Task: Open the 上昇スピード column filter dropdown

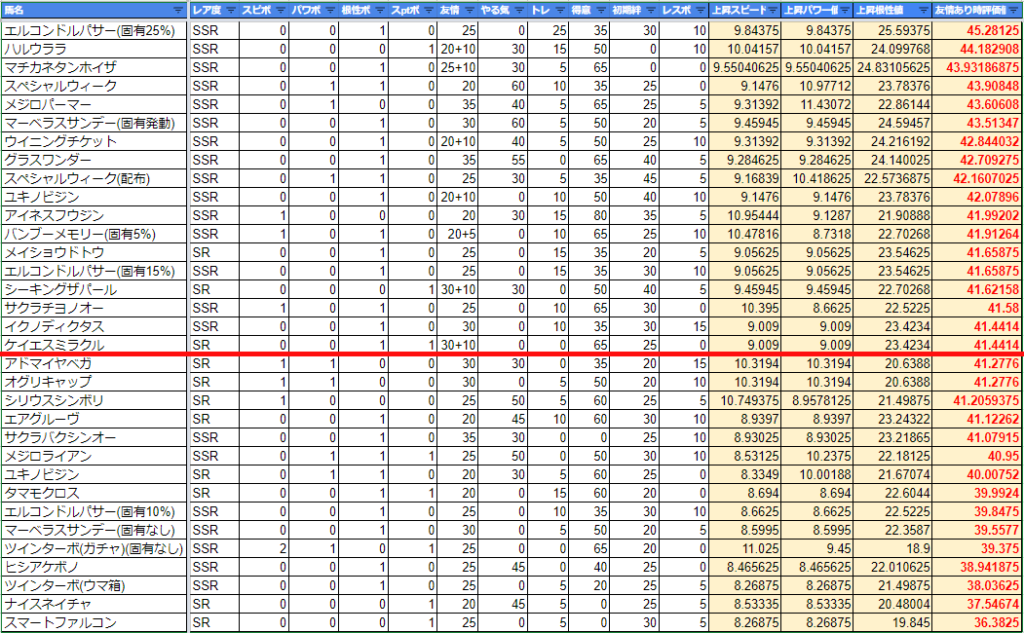Action: pyautogui.click(x=773, y=10)
